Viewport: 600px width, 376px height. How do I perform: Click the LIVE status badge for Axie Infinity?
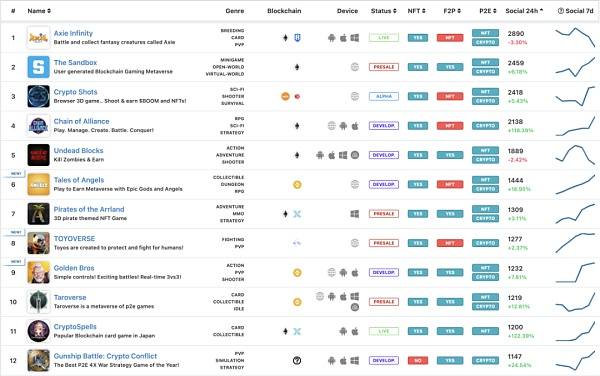click(x=384, y=37)
